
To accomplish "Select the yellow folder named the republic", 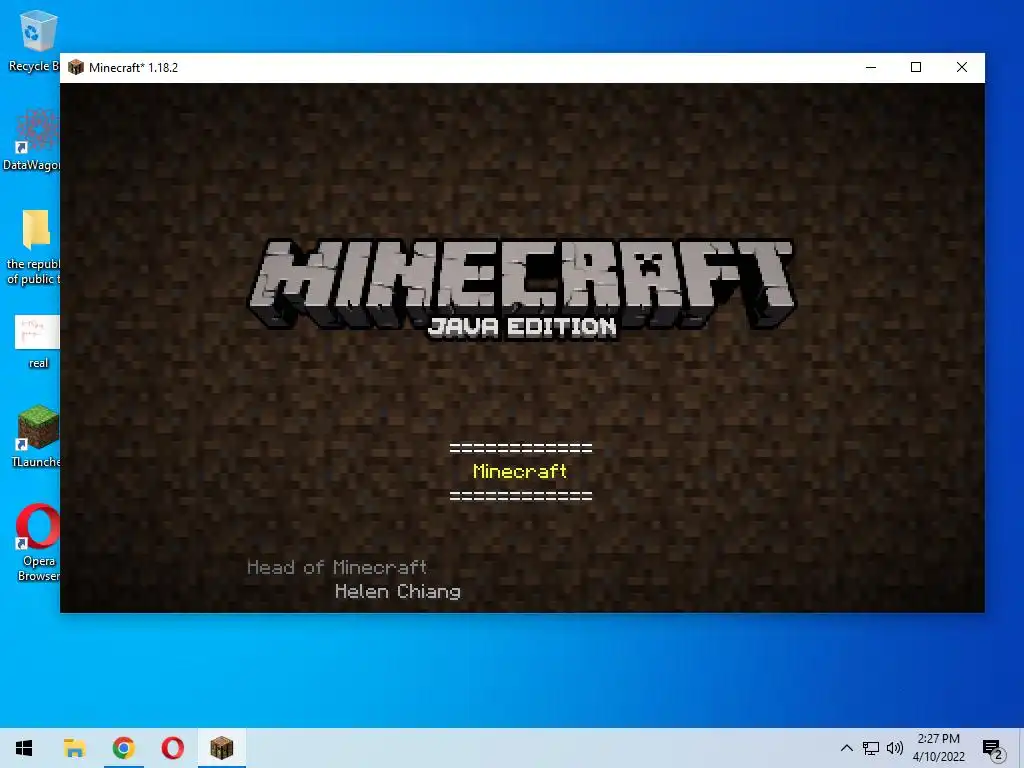I will click(x=34, y=247).
